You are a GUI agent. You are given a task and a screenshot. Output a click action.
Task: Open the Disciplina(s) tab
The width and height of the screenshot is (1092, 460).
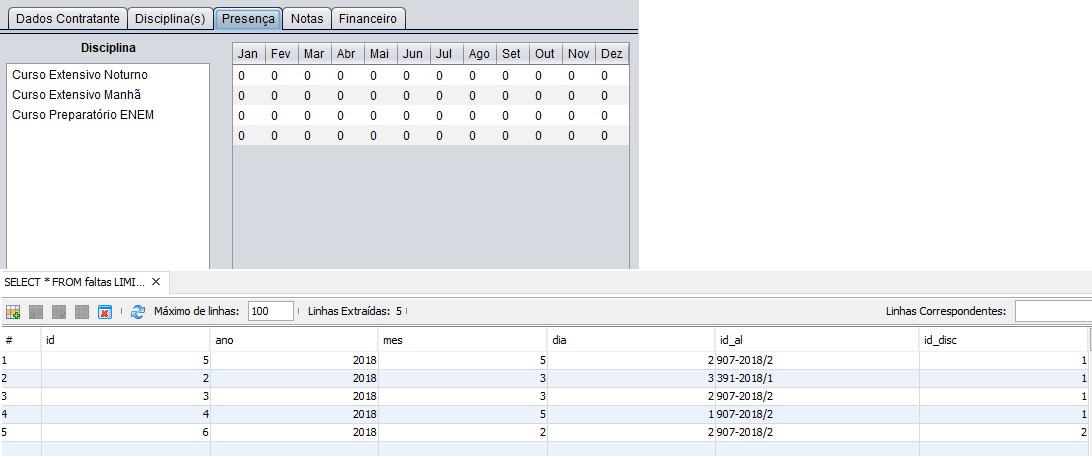tap(170, 18)
